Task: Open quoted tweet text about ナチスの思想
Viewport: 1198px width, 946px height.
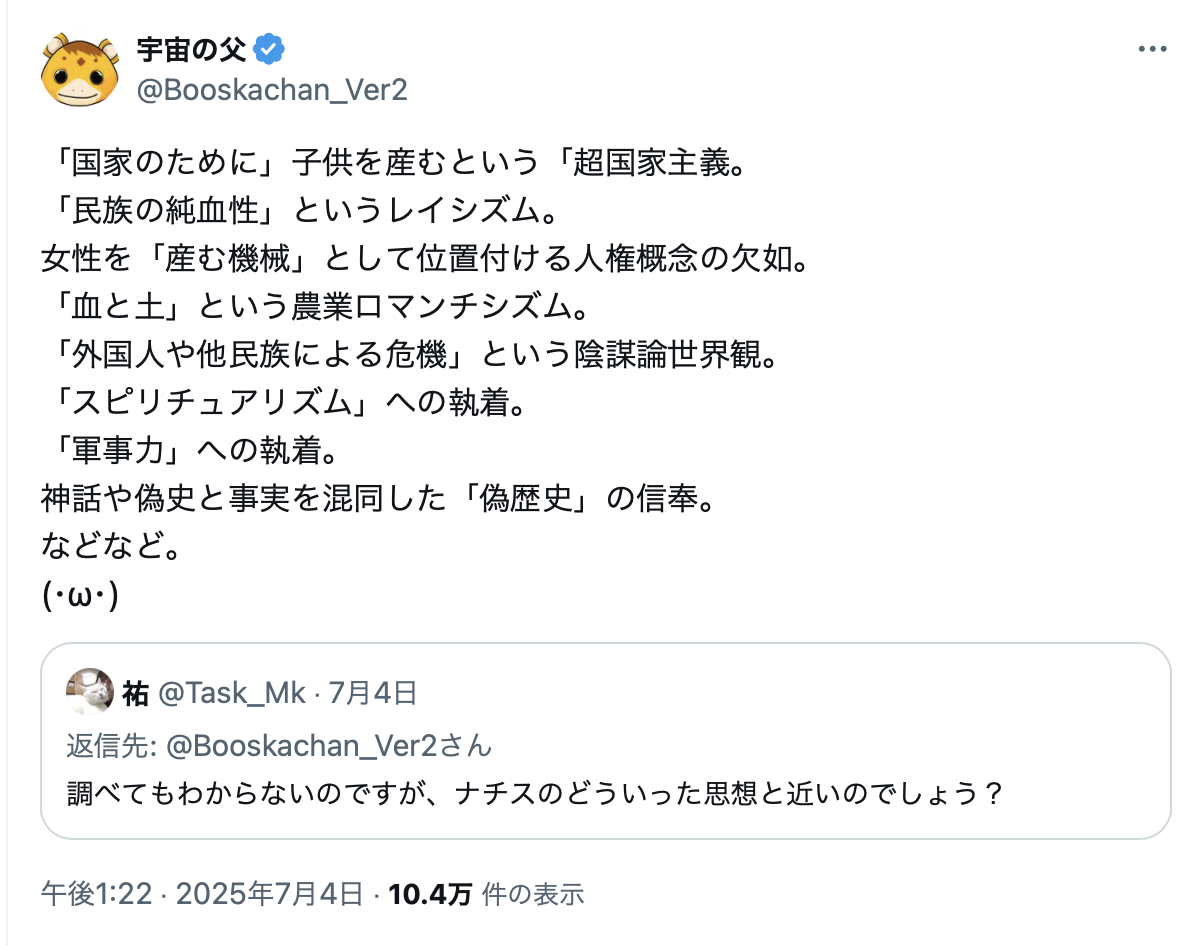Action: pos(535,793)
